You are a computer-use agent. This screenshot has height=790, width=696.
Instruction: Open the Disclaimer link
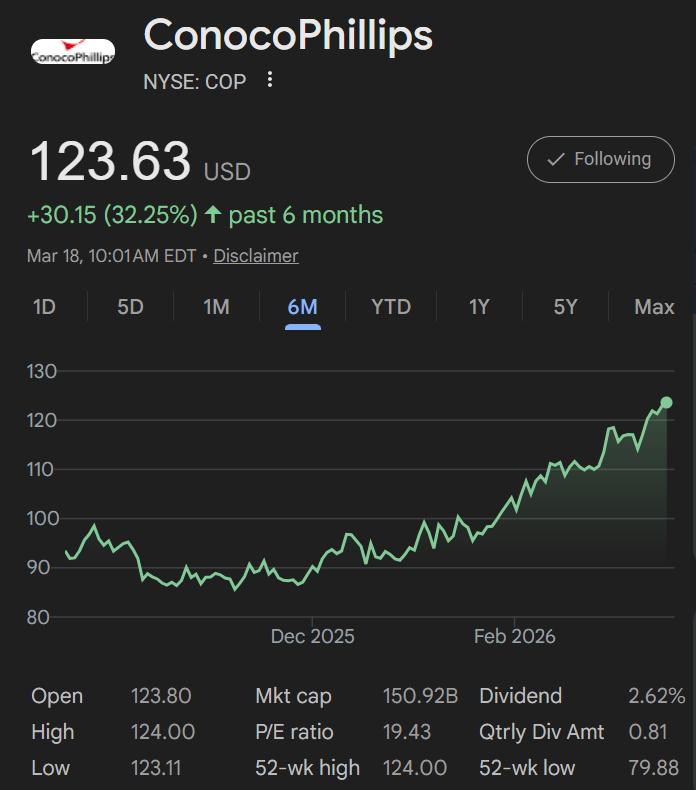(x=256, y=256)
